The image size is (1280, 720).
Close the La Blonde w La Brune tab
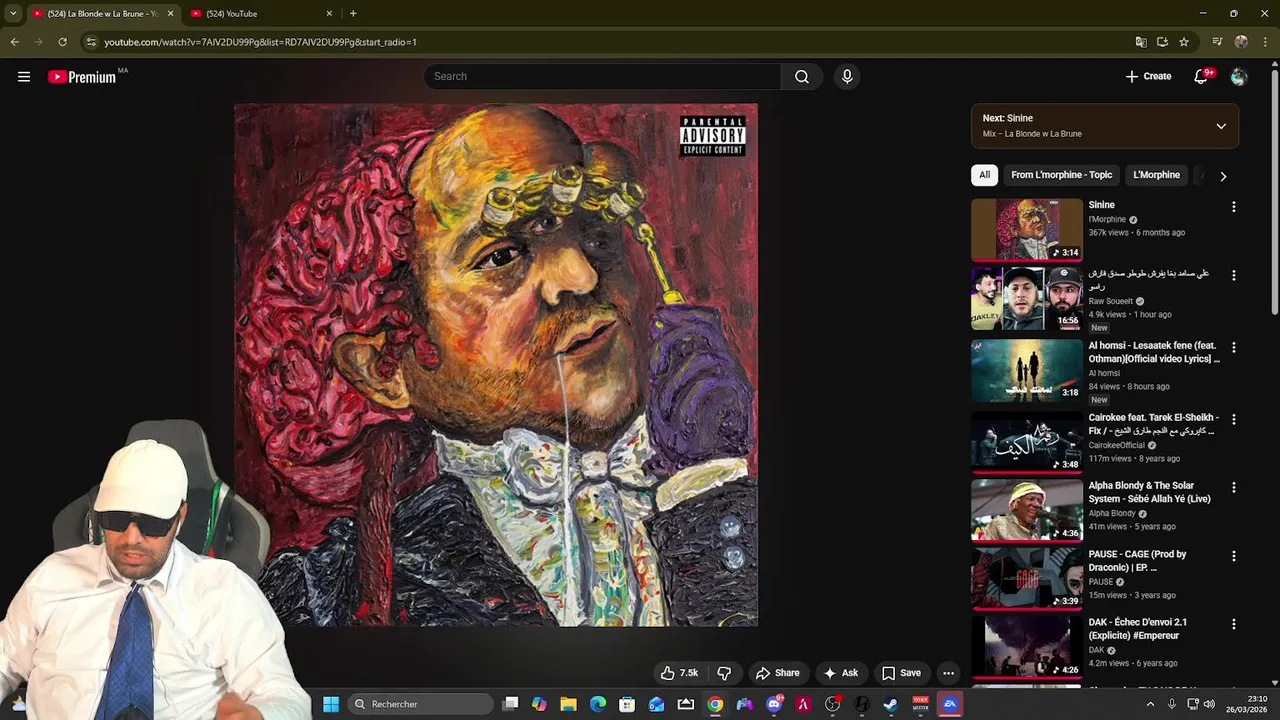(x=170, y=14)
